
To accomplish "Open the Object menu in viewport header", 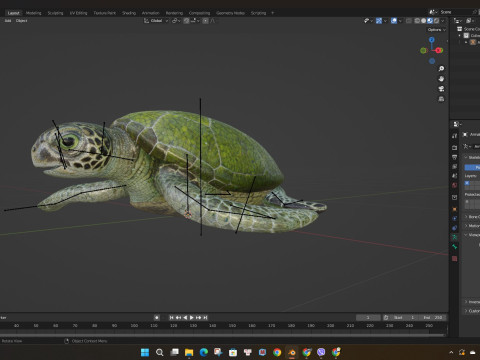I will (x=21, y=21).
